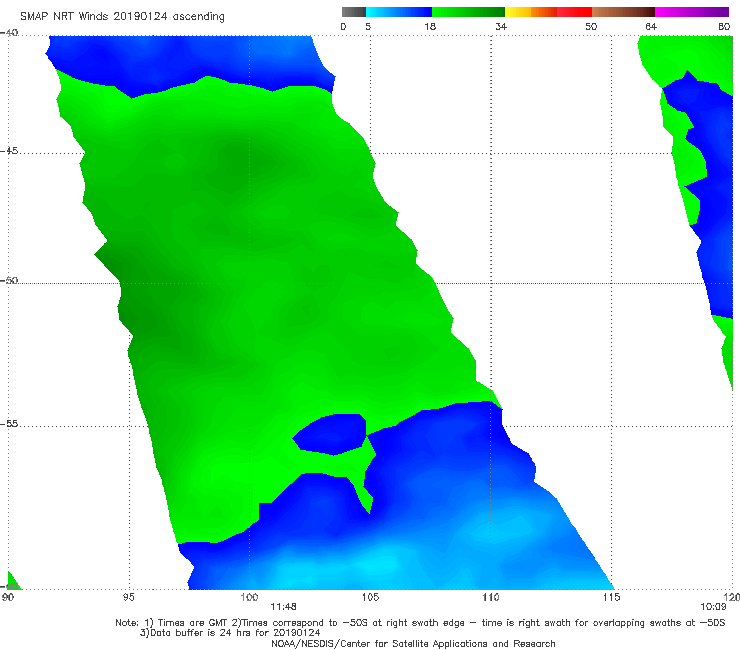The image size is (740, 650).
Task: Click the longitude label '110'
Action: 491,597
